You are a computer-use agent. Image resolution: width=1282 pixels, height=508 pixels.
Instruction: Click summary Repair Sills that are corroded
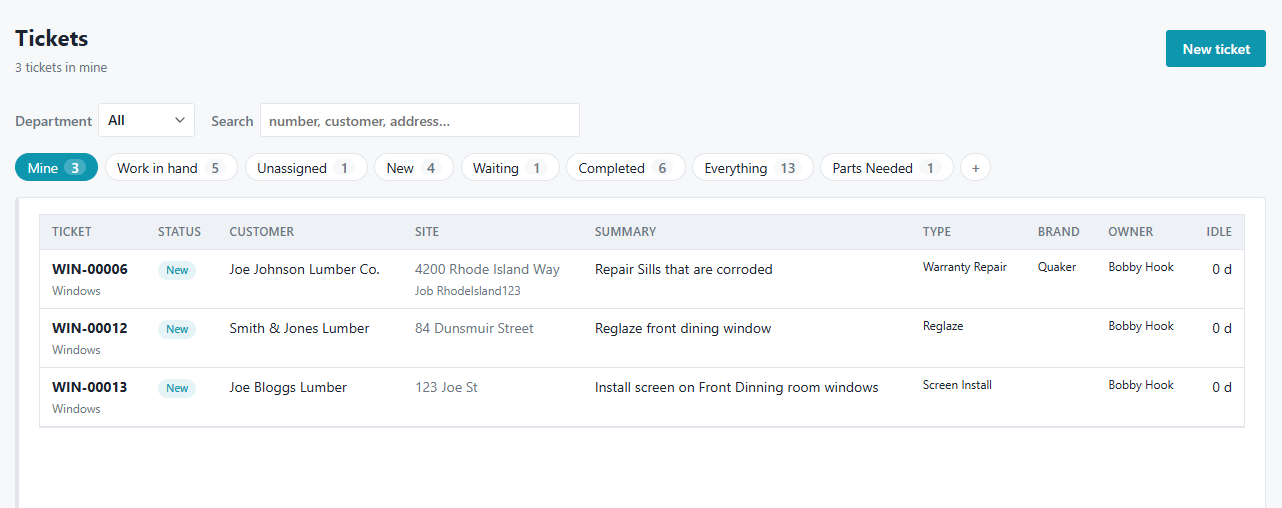pos(684,269)
